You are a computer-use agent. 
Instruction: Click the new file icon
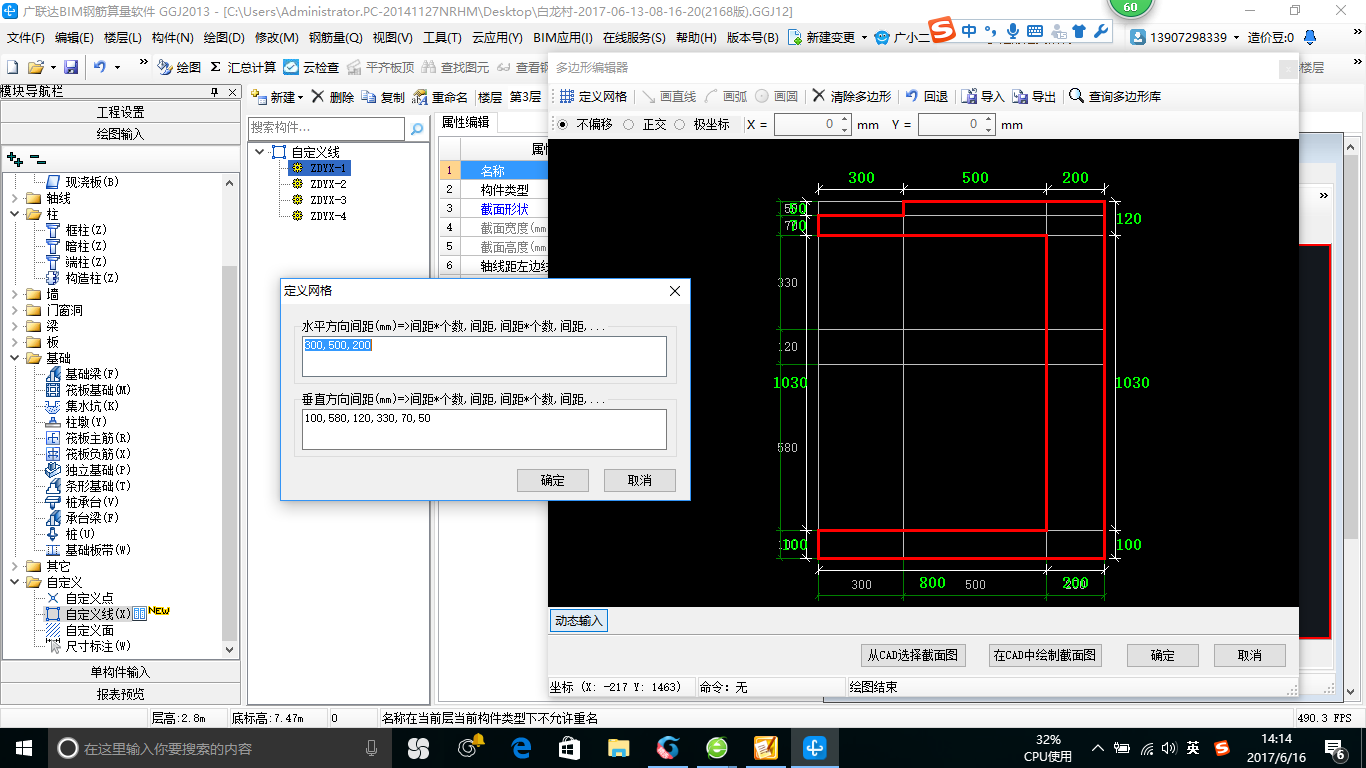point(12,67)
